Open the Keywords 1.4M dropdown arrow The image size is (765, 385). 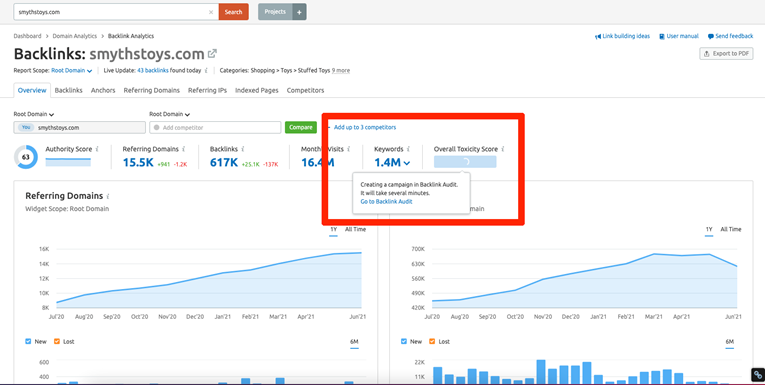(407, 163)
